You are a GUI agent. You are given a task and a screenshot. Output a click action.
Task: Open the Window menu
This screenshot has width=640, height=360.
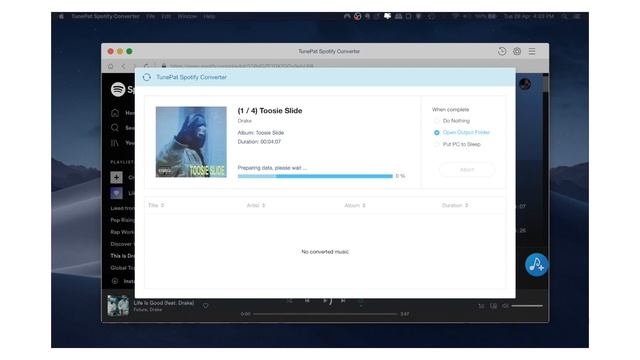tap(187, 16)
